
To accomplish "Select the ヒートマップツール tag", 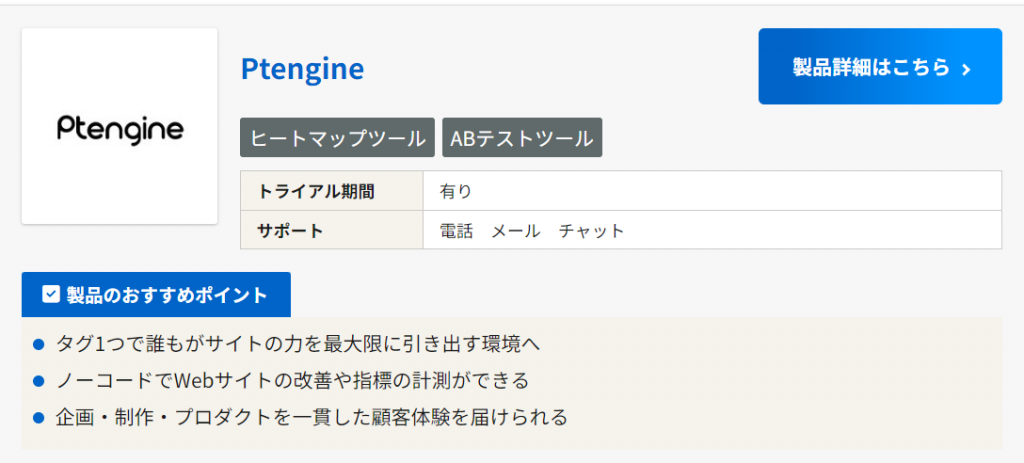I will tap(337, 138).
